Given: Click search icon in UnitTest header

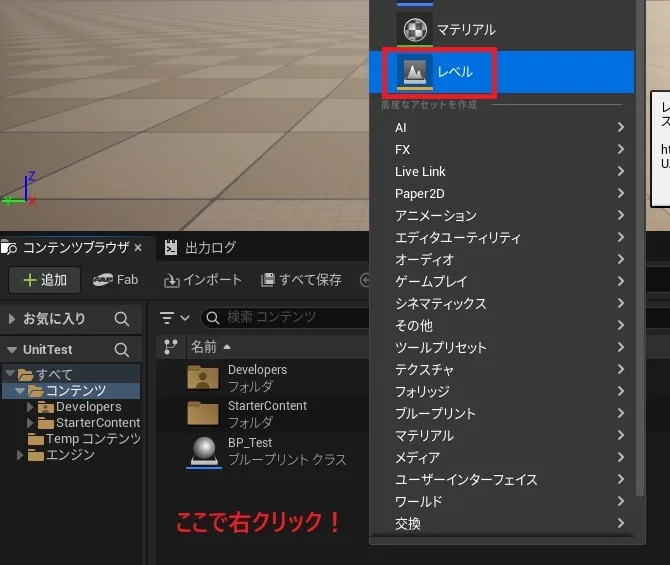Looking at the screenshot, I should (x=122, y=350).
